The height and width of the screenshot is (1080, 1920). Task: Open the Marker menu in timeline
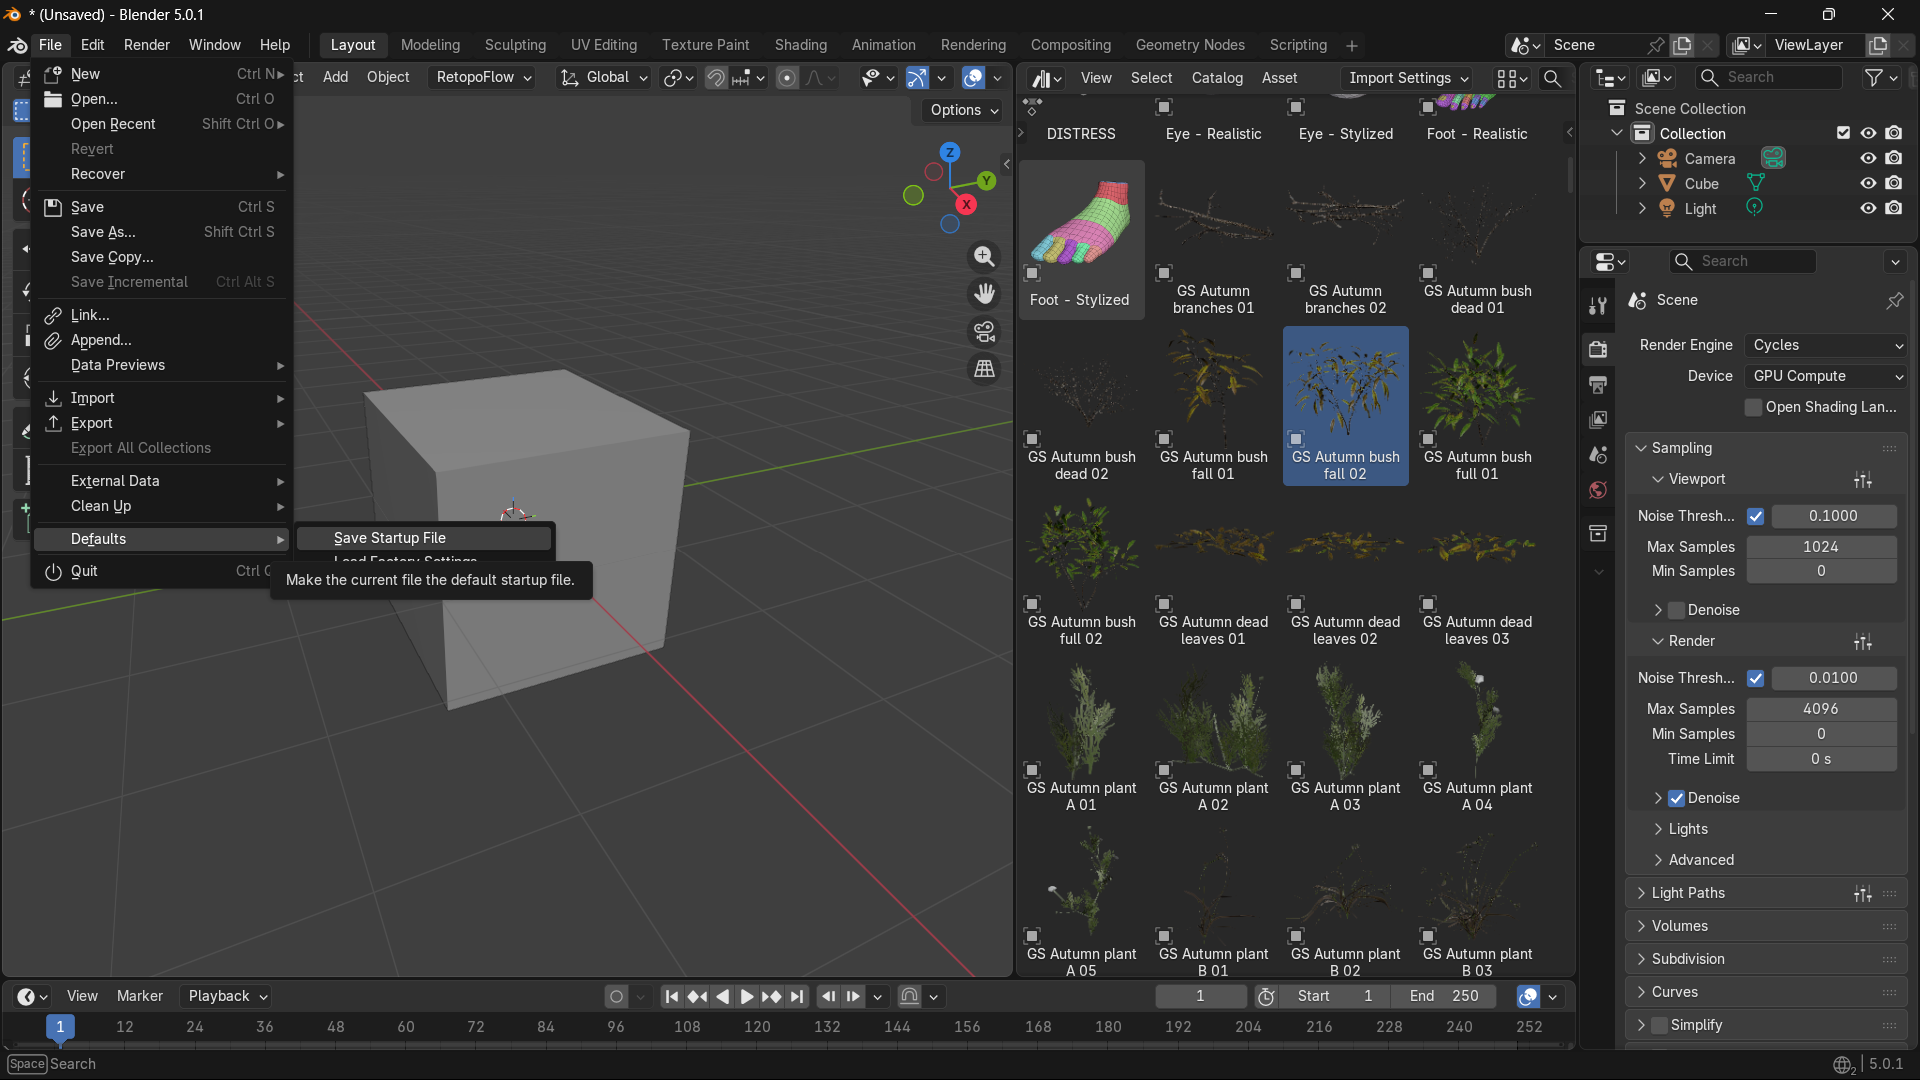click(140, 996)
